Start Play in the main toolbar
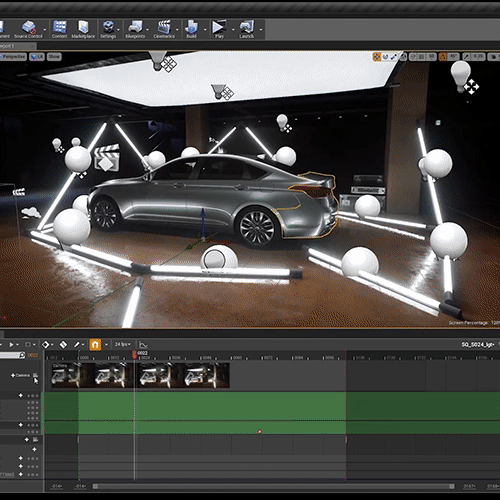The height and width of the screenshot is (500, 500). click(x=219, y=29)
